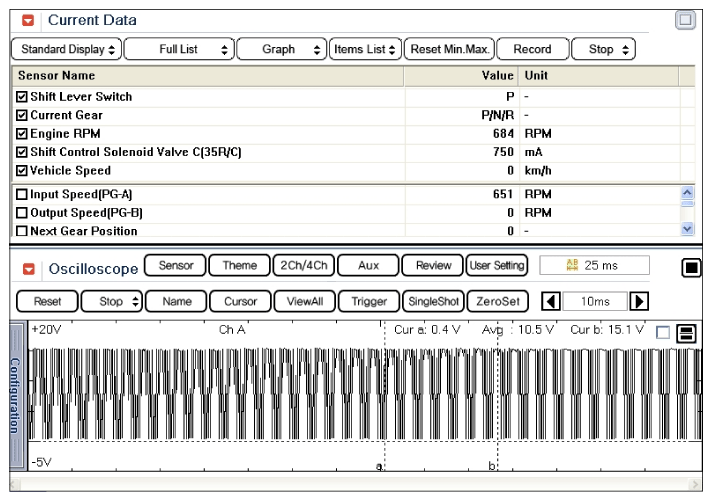Image resolution: width=712 pixels, height=501 pixels.
Task: Open the Items List dropdown
Action: point(365,49)
